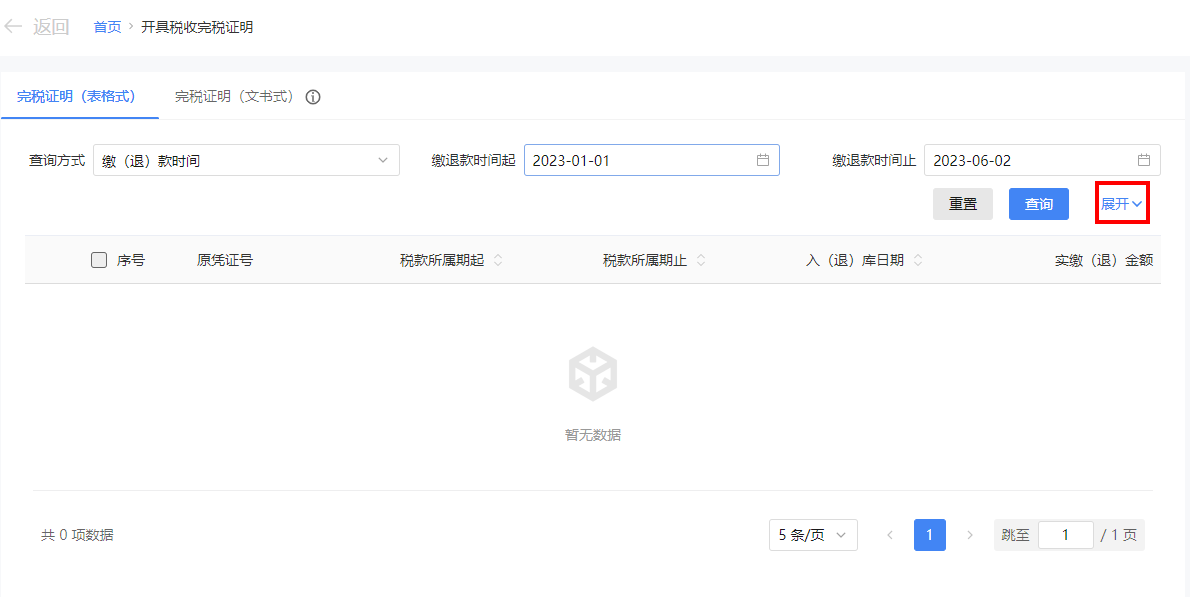Click the 查询 button
This screenshot has height=597, width=1190.
(x=1038, y=204)
